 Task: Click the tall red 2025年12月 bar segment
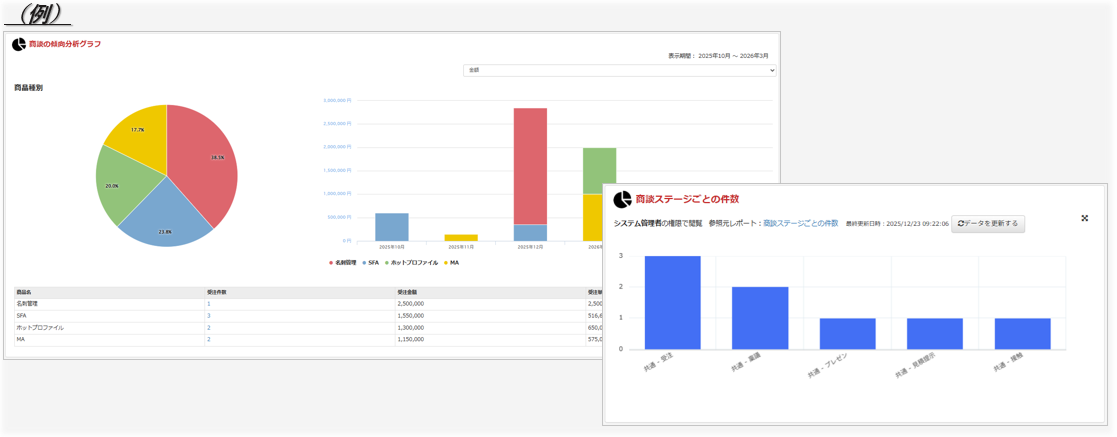click(530, 165)
